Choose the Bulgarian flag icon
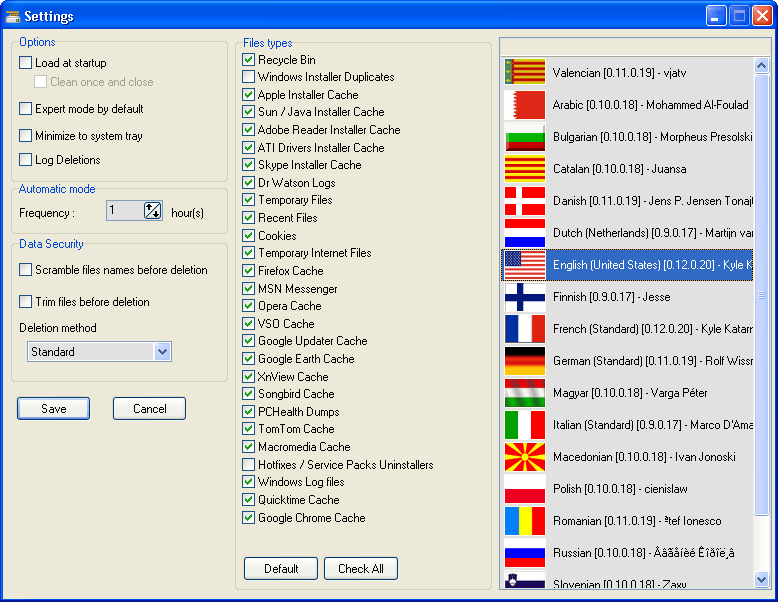 [x=524, y=137]
